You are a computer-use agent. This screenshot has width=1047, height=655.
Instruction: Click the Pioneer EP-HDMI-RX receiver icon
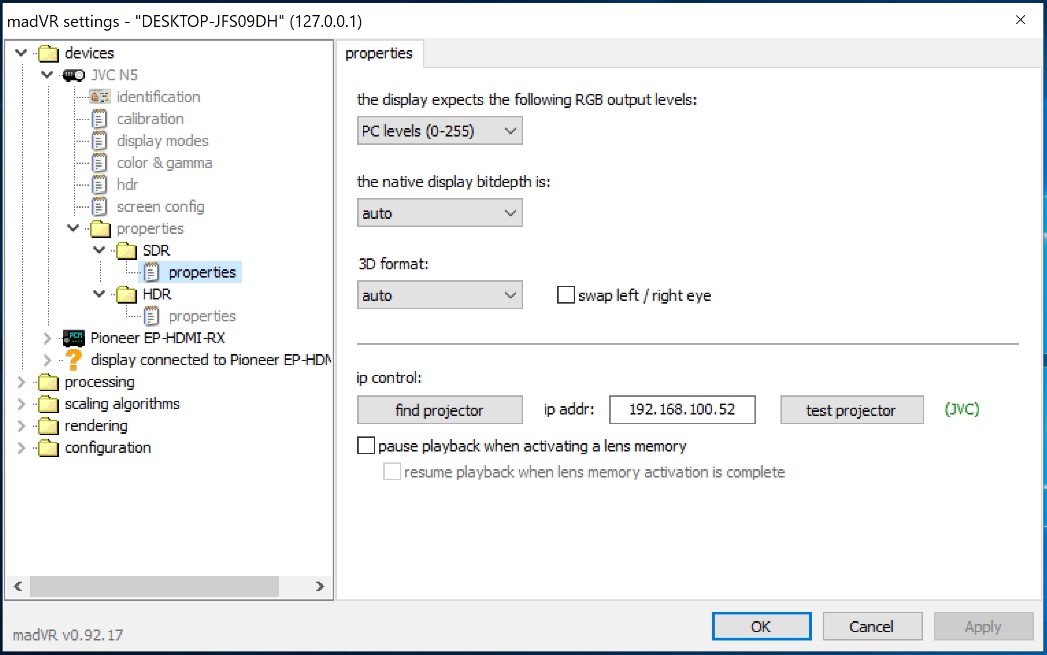[73, 338]
